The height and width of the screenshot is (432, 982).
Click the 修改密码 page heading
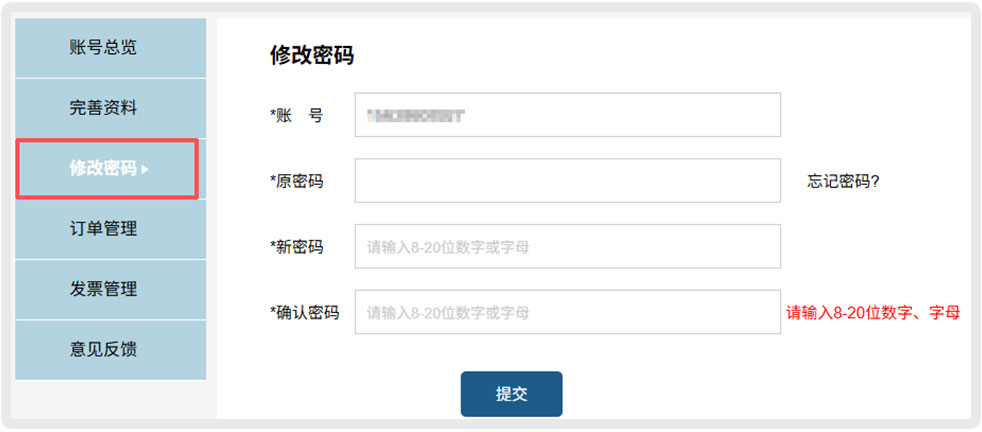pos(312,55)
